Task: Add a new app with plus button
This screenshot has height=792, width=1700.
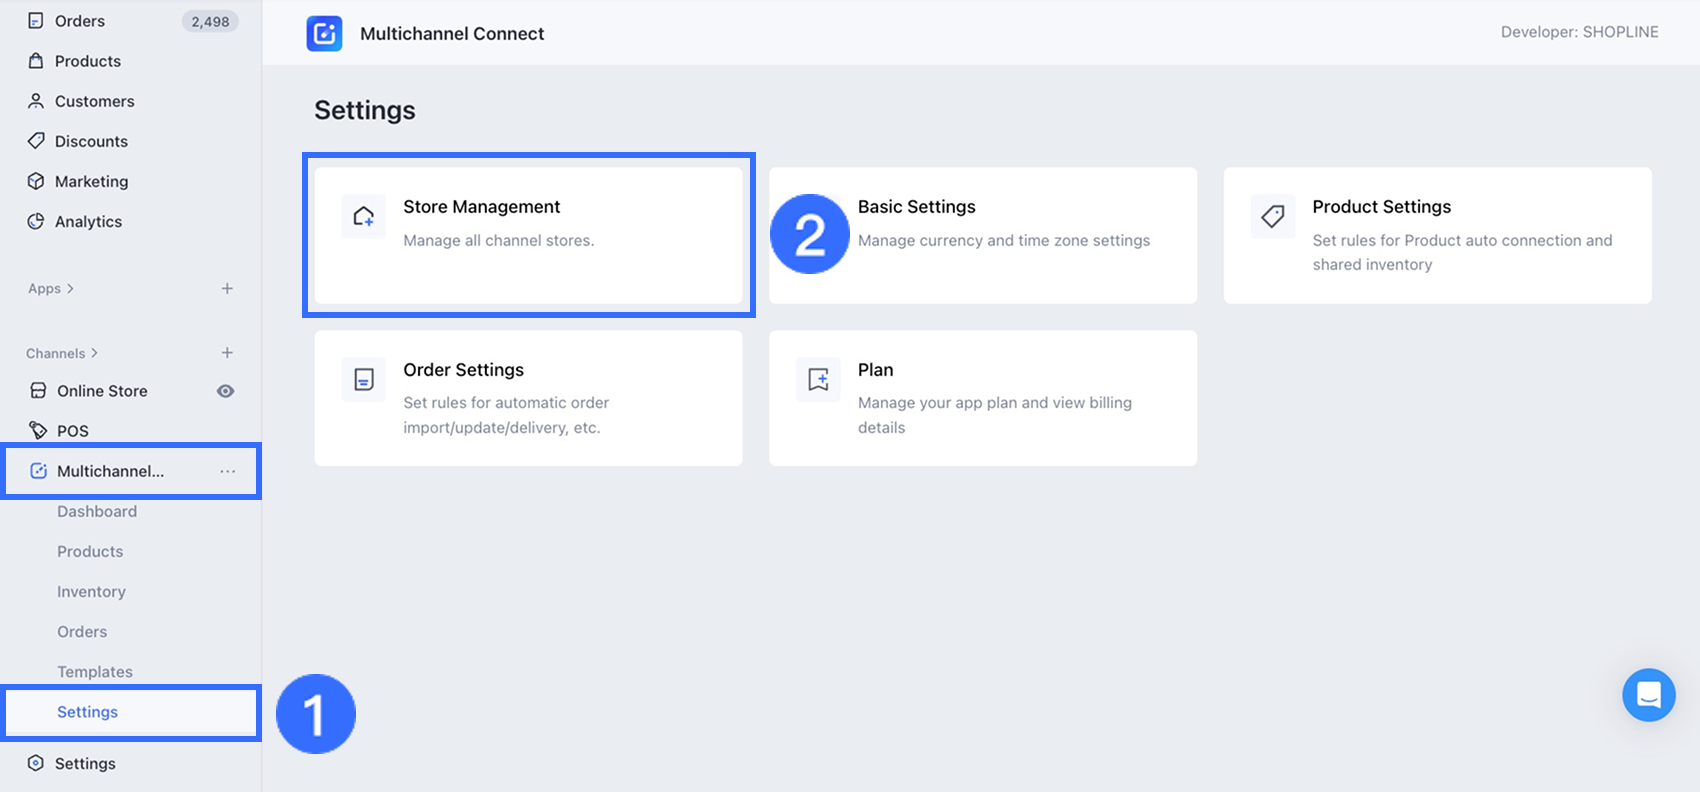Action: [227, 289]
